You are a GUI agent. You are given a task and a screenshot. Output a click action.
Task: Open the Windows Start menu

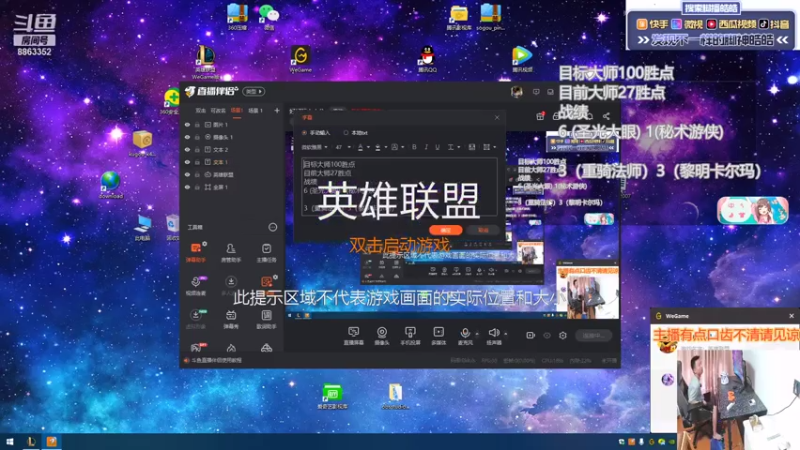(x=10, y=442)
